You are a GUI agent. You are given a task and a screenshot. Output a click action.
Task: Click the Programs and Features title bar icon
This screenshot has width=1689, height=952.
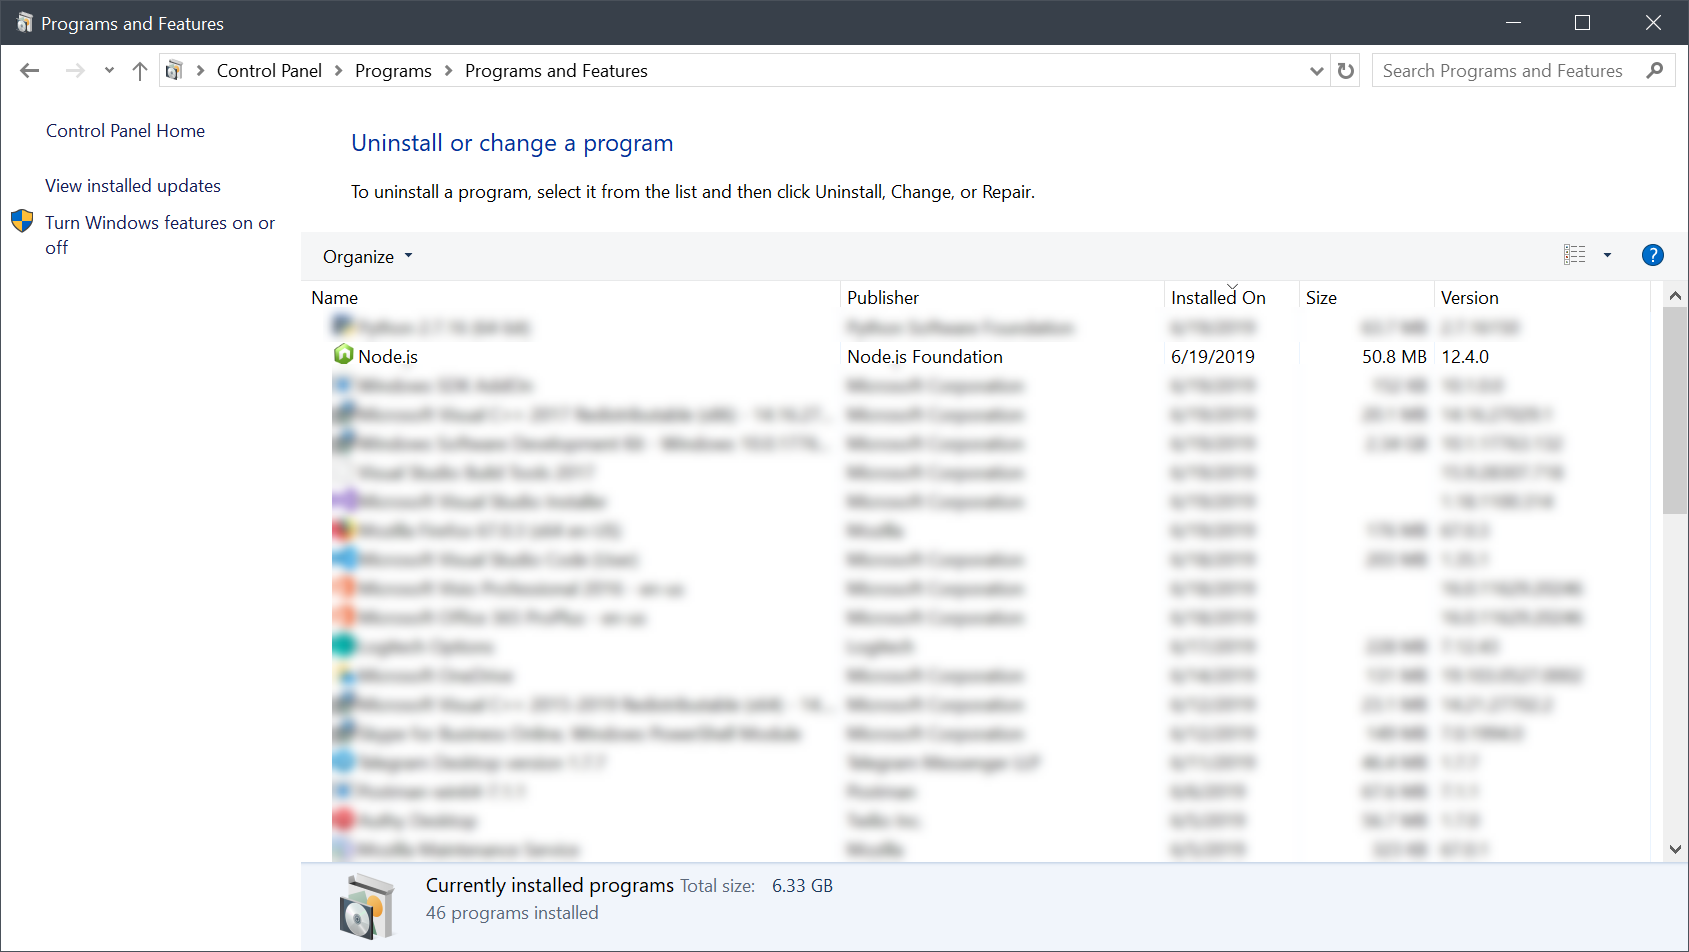(x=25, y=22)
